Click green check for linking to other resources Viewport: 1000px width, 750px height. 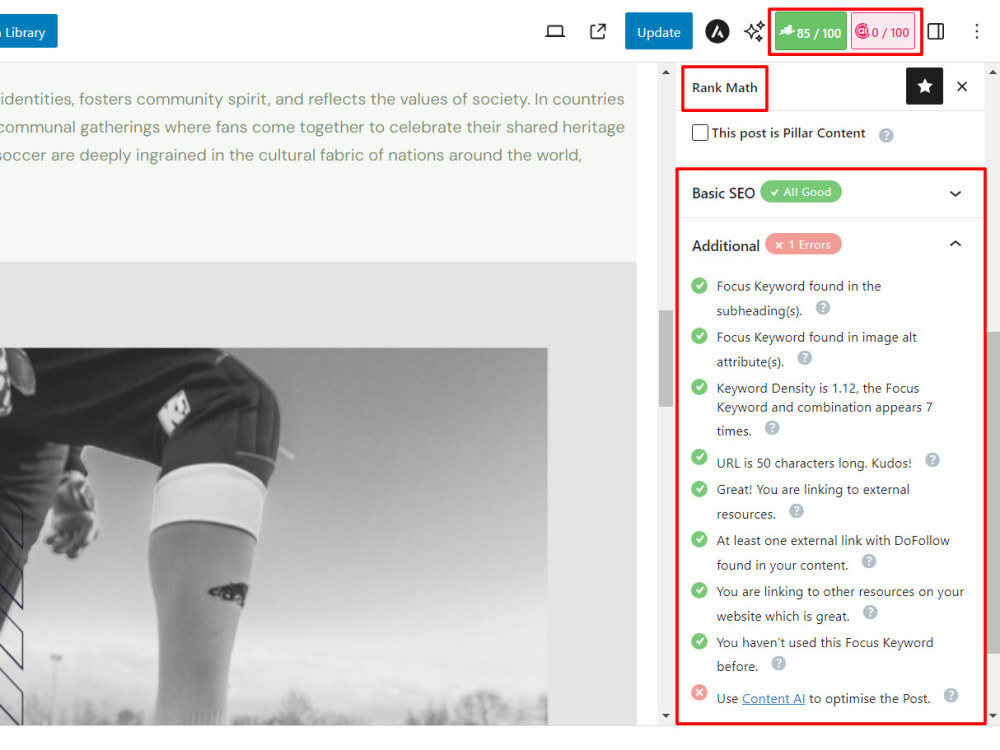(699, 591)
